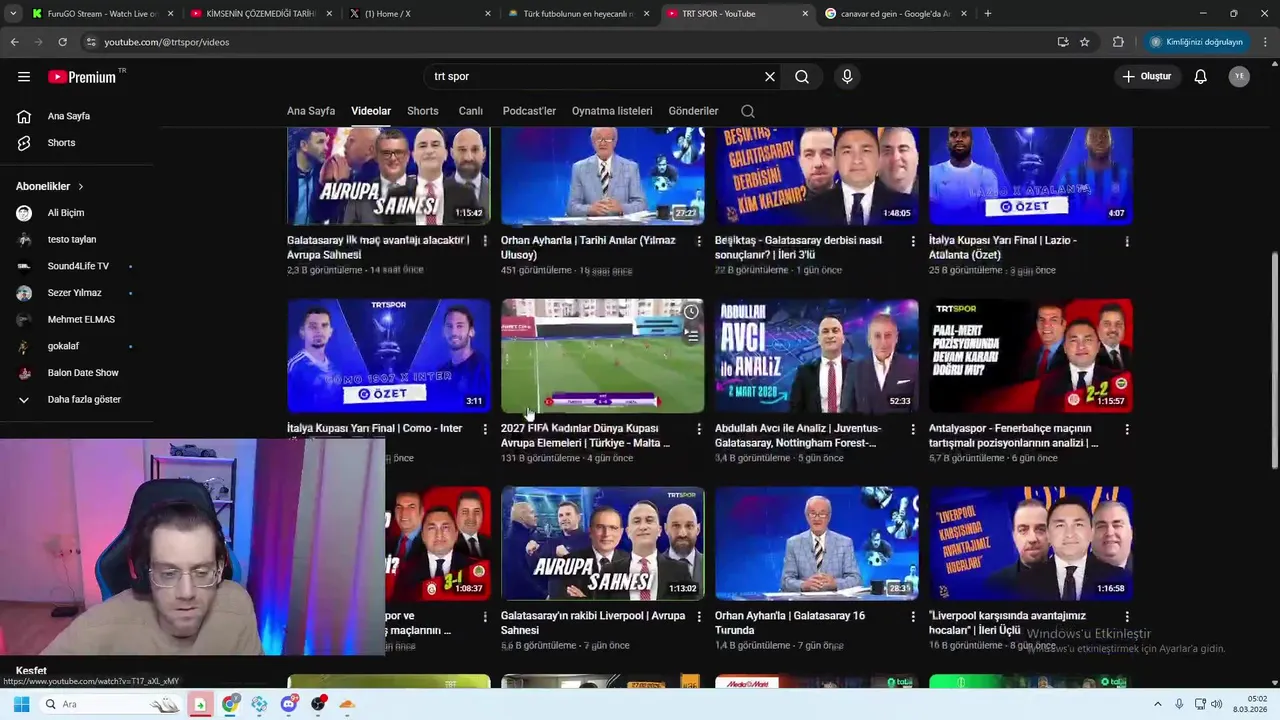Open Chrome from the taskbar

(230, 704)
